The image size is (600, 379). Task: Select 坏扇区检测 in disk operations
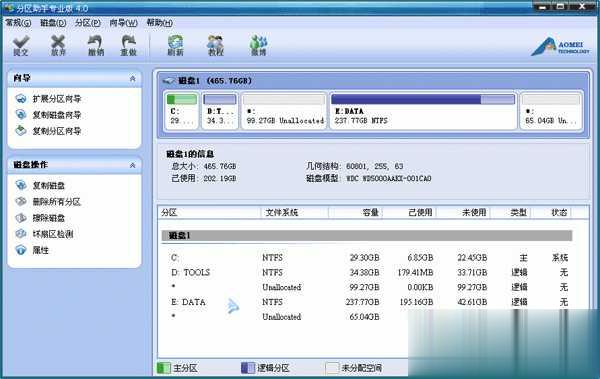53,234
